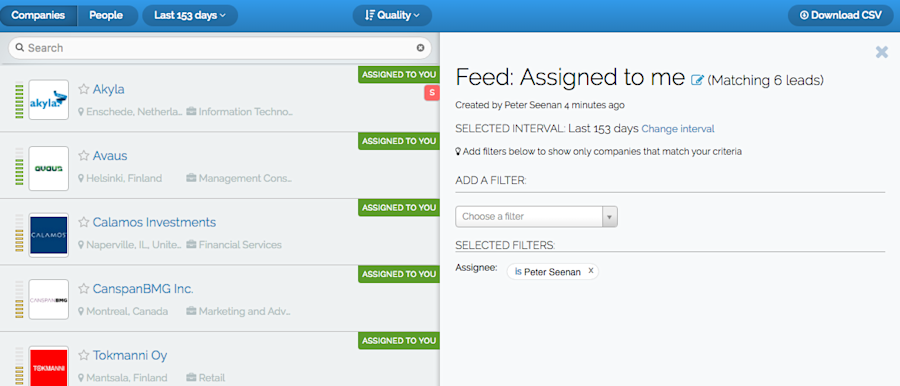The image size is (900, 386).
Task: Star the Akyla company
Action: coord(84,89)
